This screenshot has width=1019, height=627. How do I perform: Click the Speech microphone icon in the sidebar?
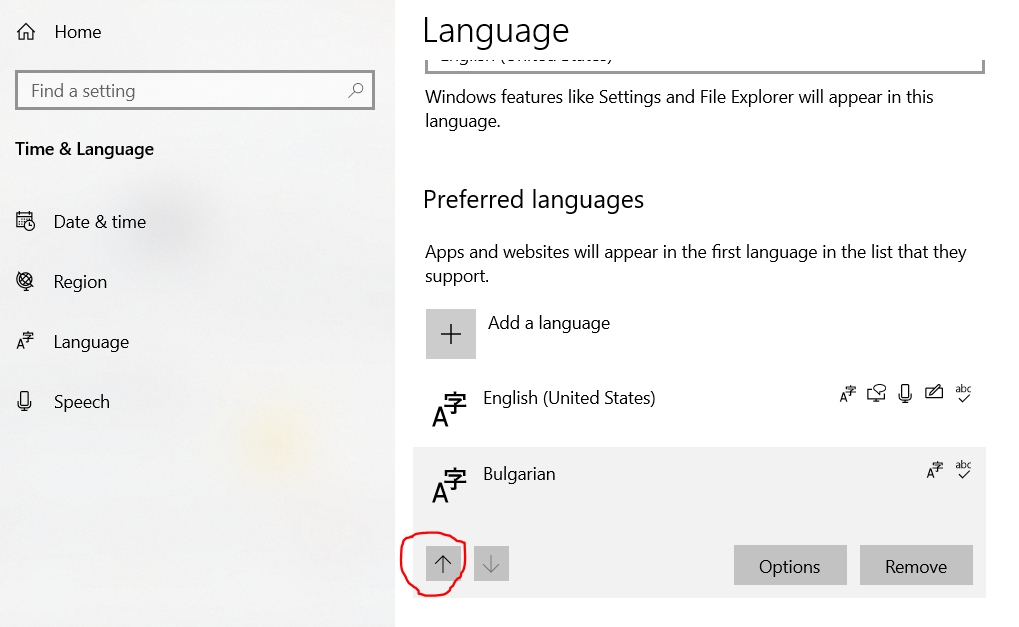click(25, 402)
